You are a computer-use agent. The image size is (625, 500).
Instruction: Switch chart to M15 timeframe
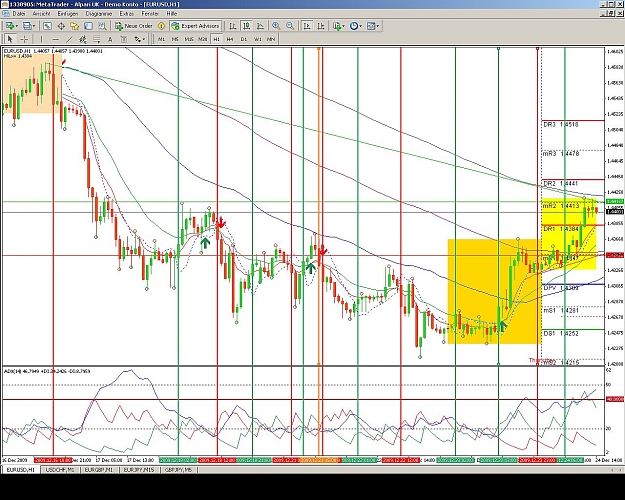point(189,39)
